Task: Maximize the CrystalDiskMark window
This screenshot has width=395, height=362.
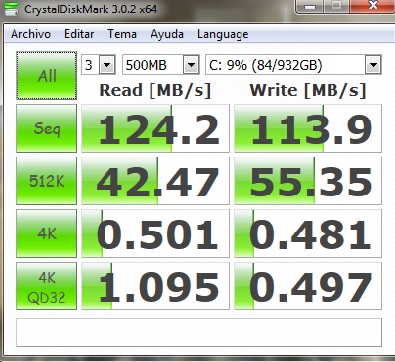Action: coord(337,6)
